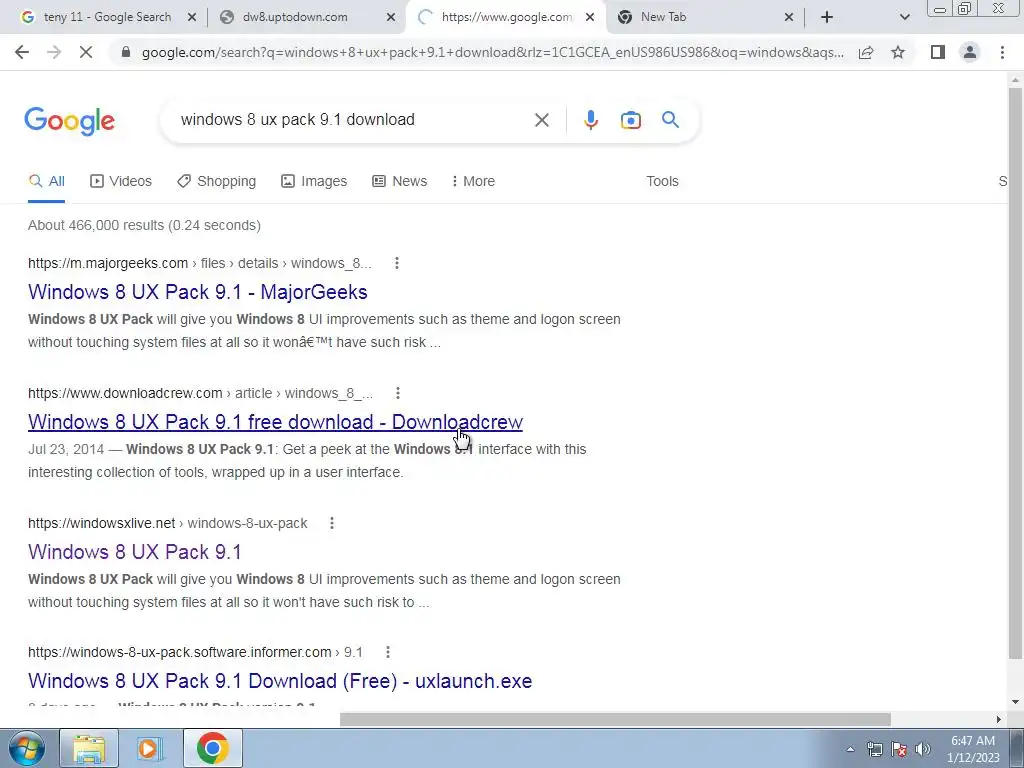The image size is (1024, 768).
Task: Open the Windows Start menu
Action: [26, 748]
